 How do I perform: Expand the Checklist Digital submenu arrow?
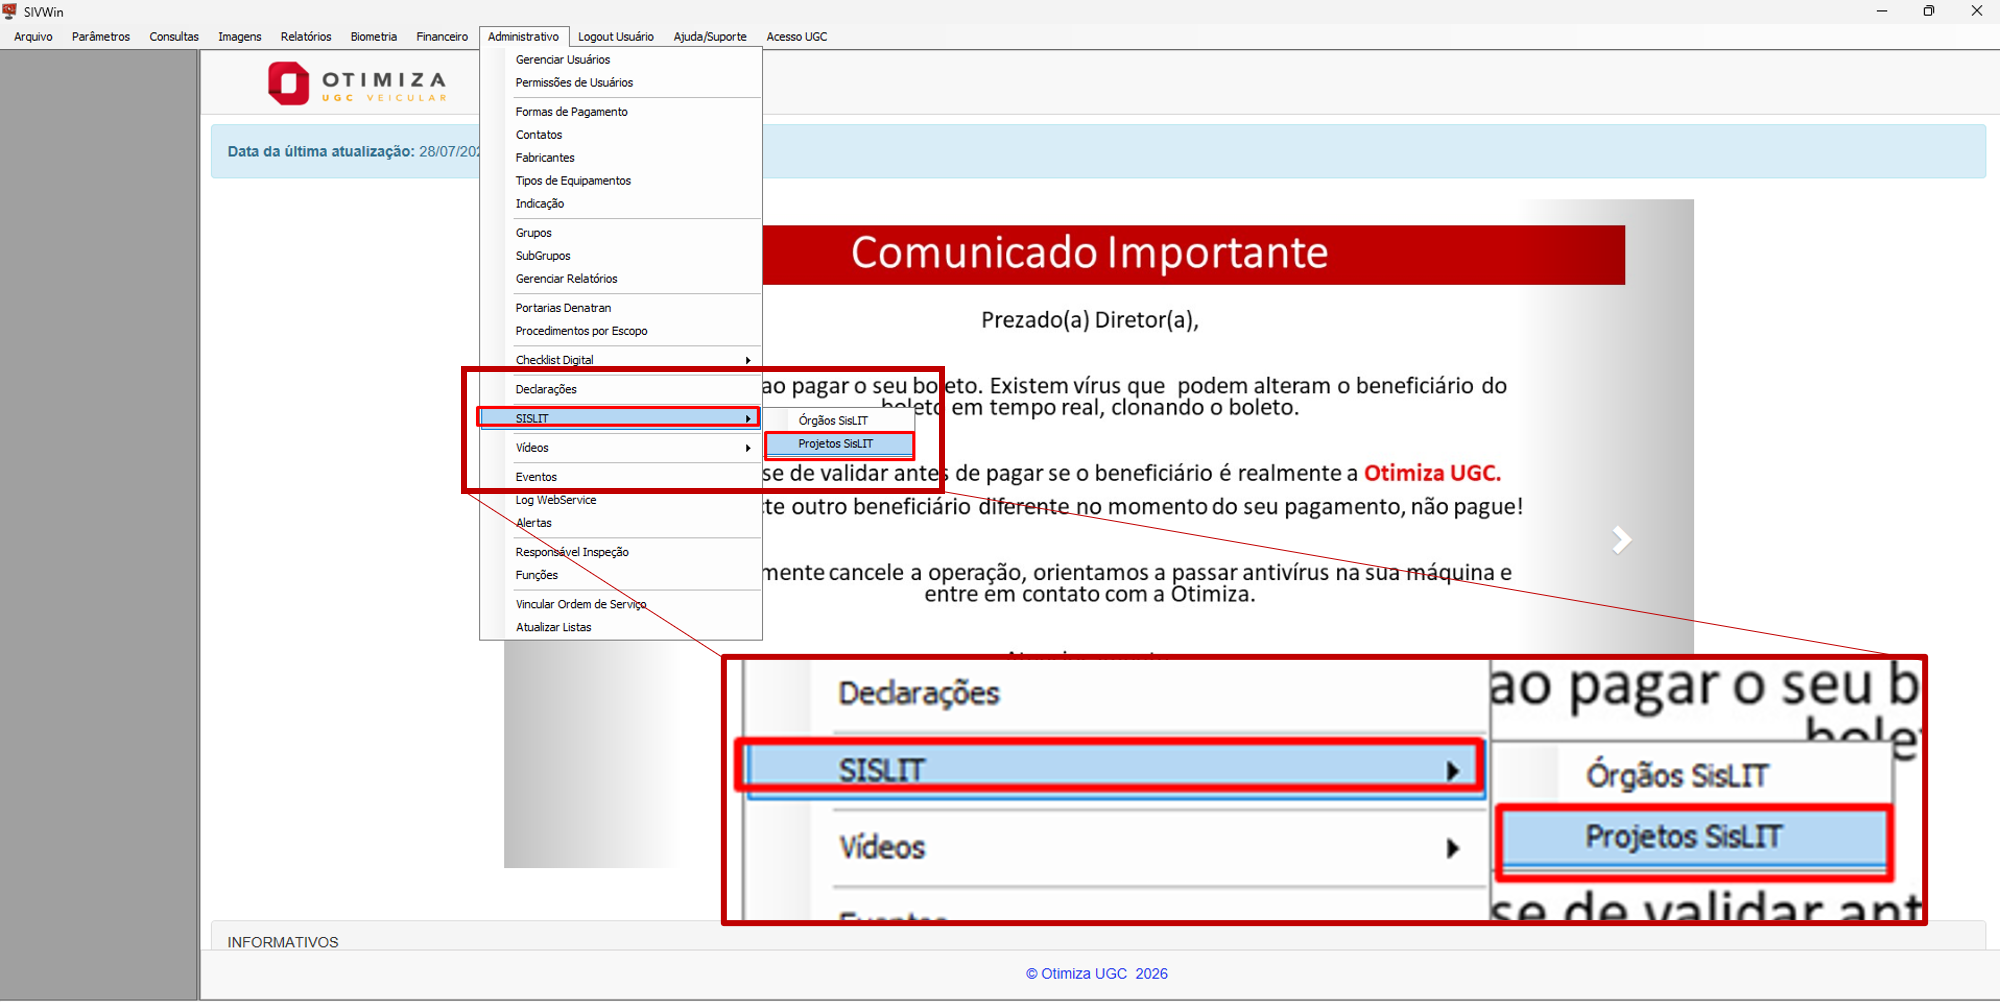(x=747, y=360)
